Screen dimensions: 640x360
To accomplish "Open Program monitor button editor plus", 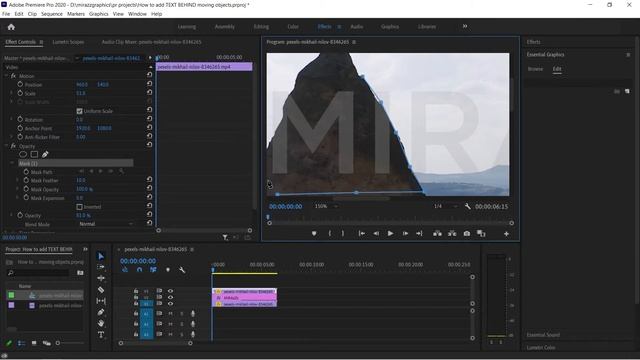I will pos(506,234).
